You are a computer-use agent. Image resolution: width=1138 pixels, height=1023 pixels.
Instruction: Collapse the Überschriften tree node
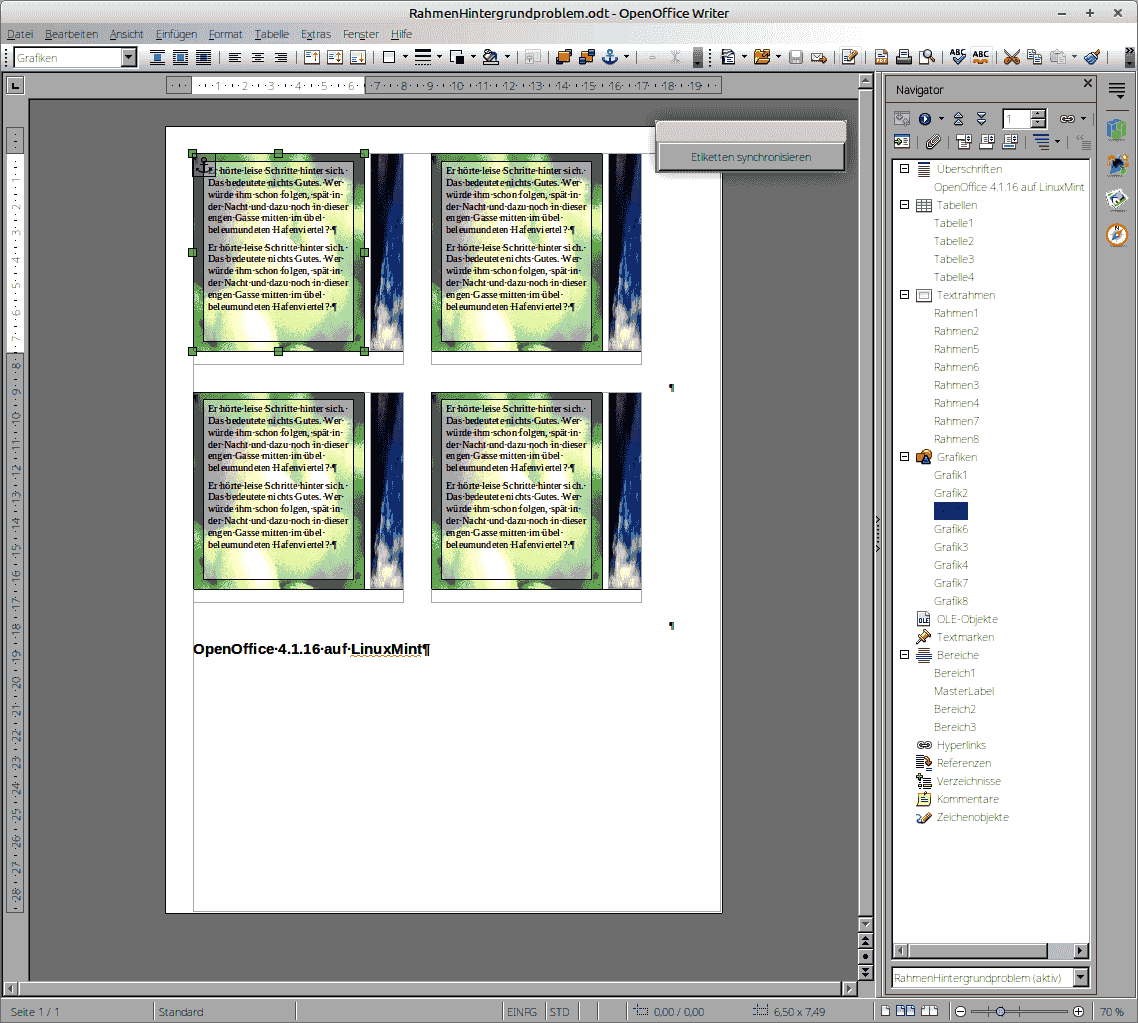[904, 168]
